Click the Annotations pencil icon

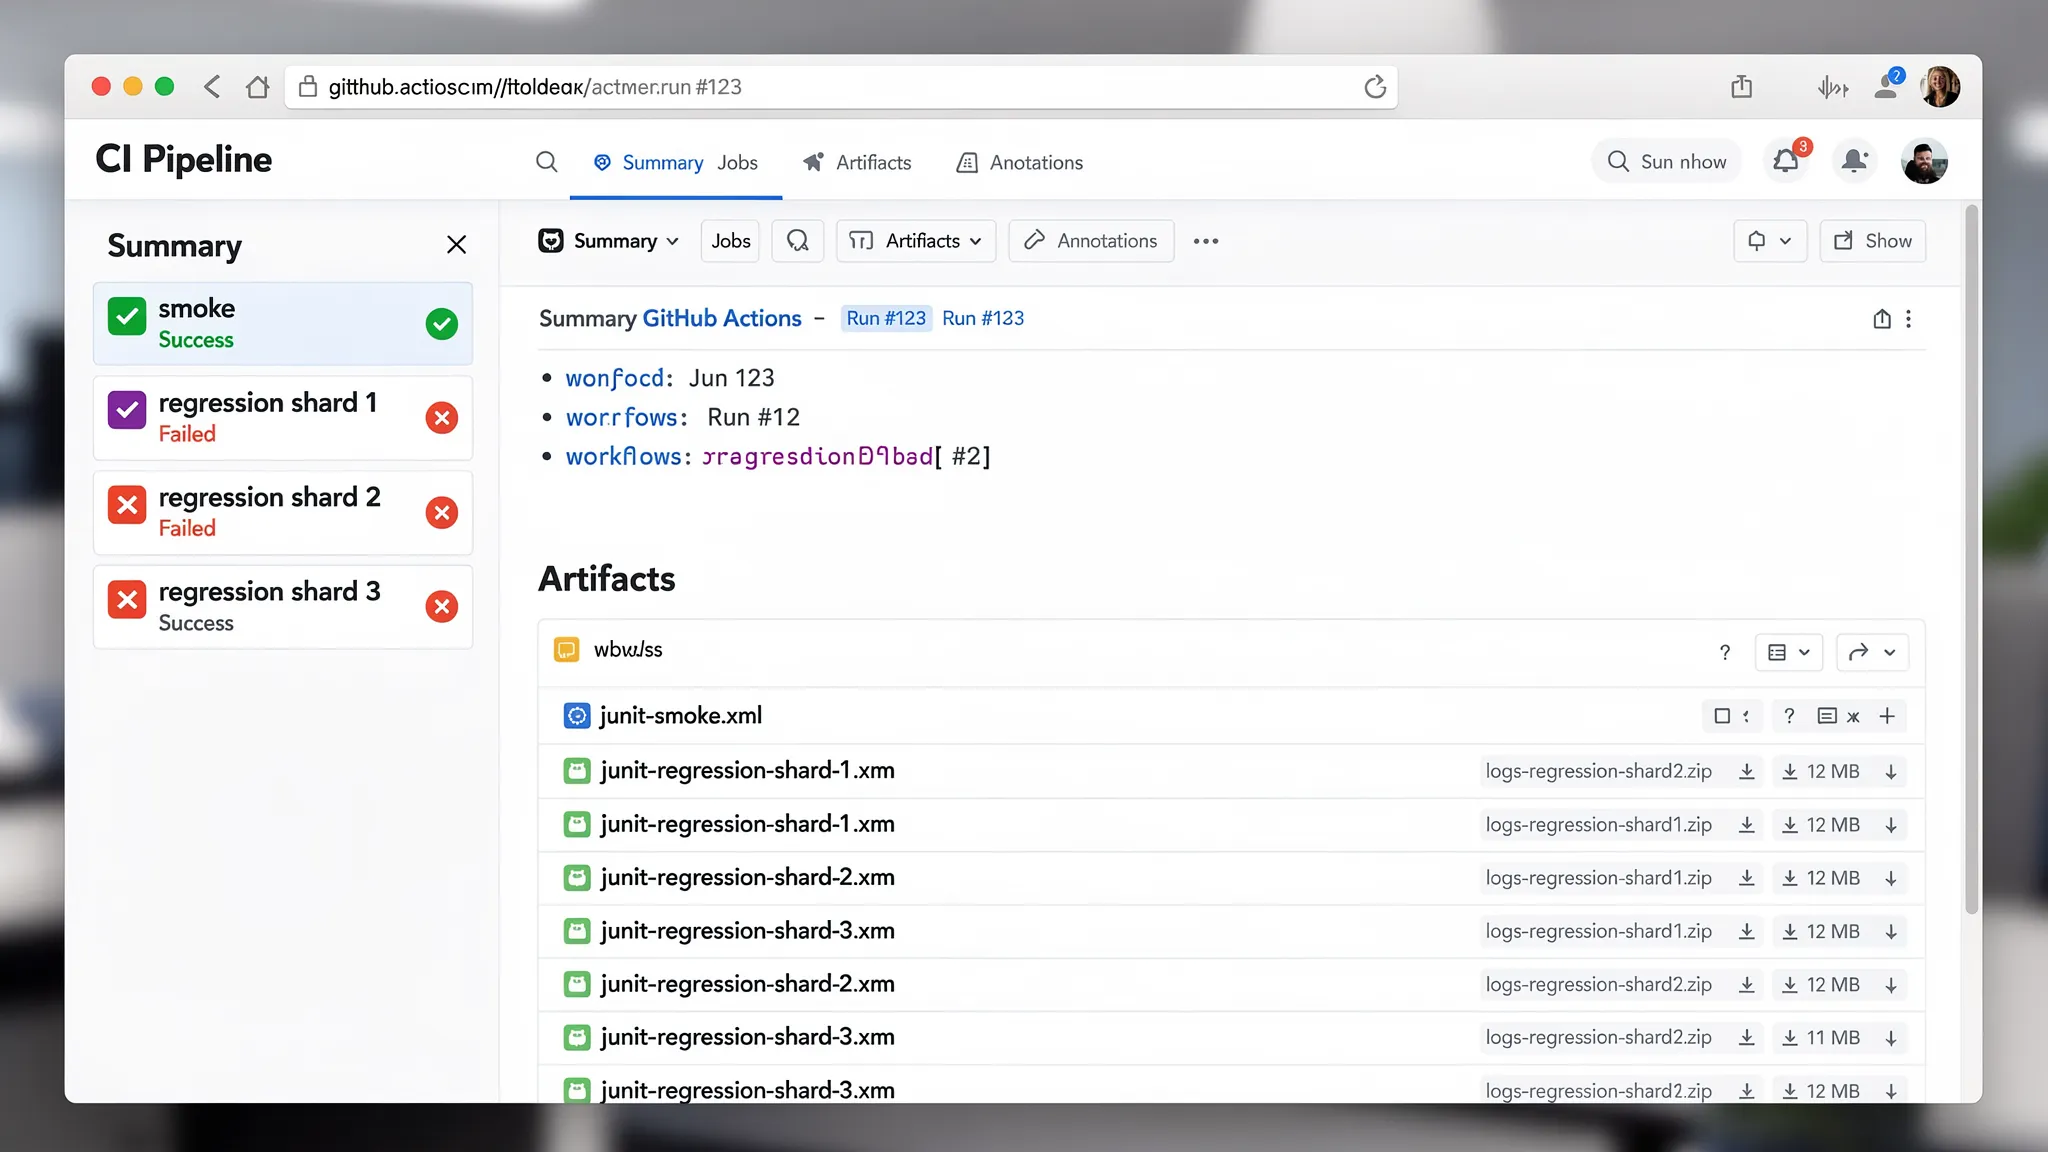click(1036, 241)
